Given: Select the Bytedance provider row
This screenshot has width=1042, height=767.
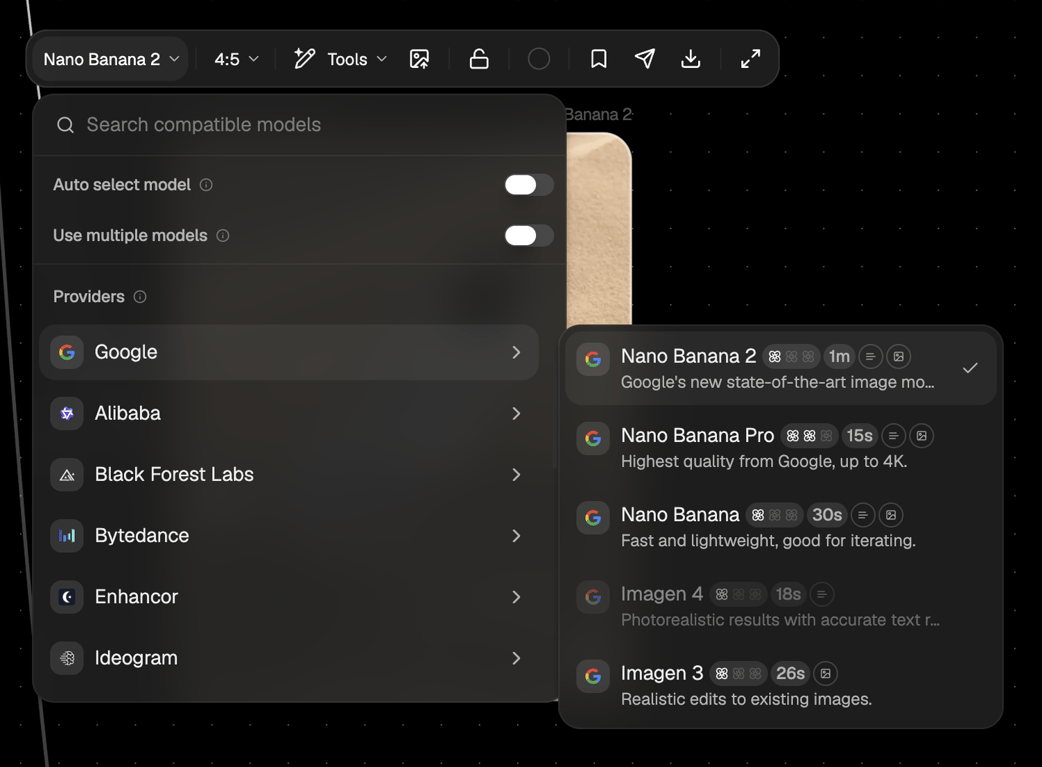Looking at the screenshot, I should pos(289,536).
